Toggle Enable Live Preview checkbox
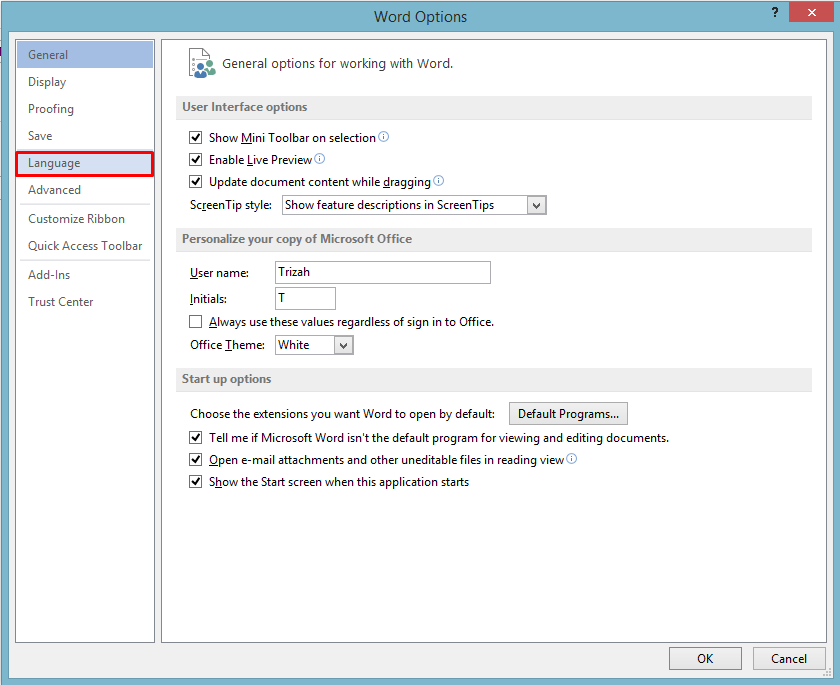 click(196, 160)
